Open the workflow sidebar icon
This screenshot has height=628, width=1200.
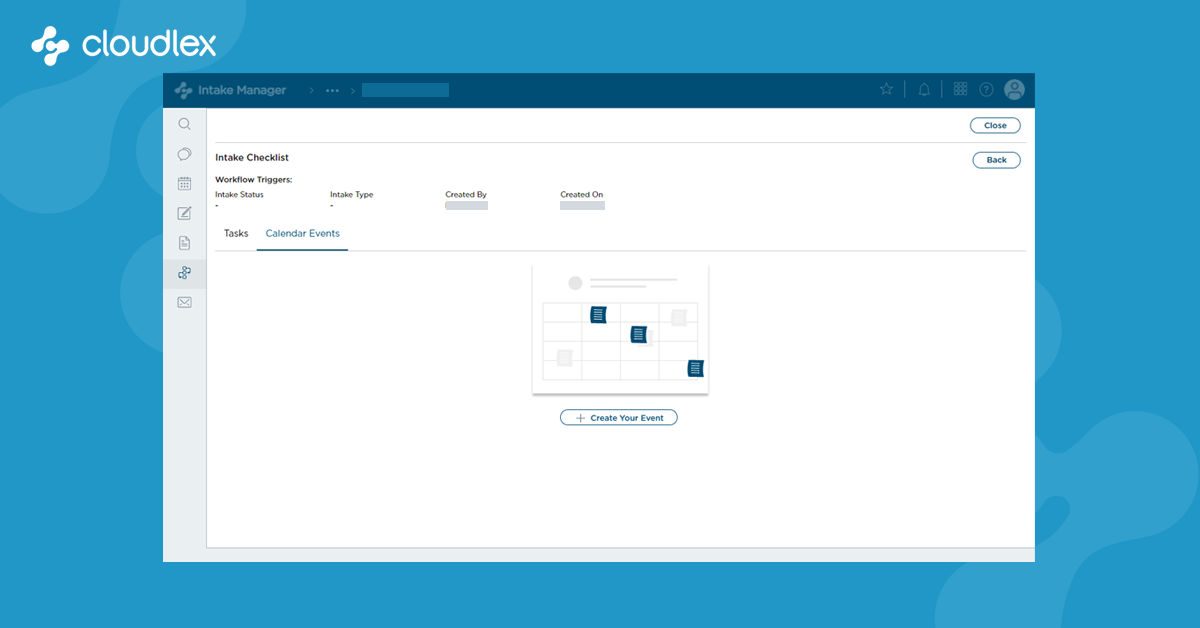click(184, 272)
